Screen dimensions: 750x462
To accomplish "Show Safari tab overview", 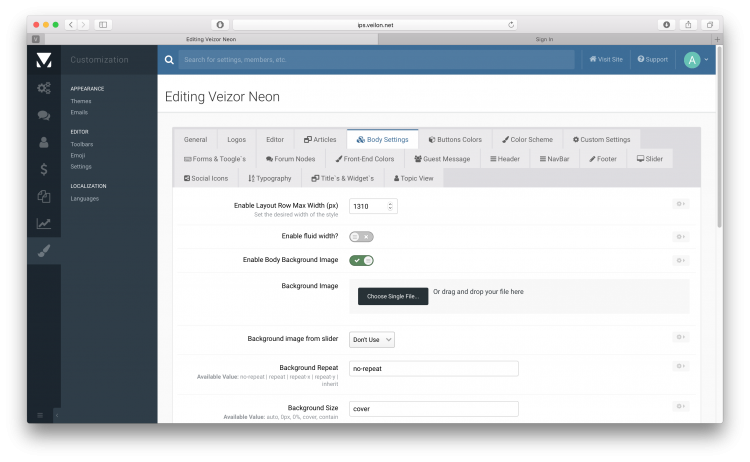I will click(x=710, y=24).
